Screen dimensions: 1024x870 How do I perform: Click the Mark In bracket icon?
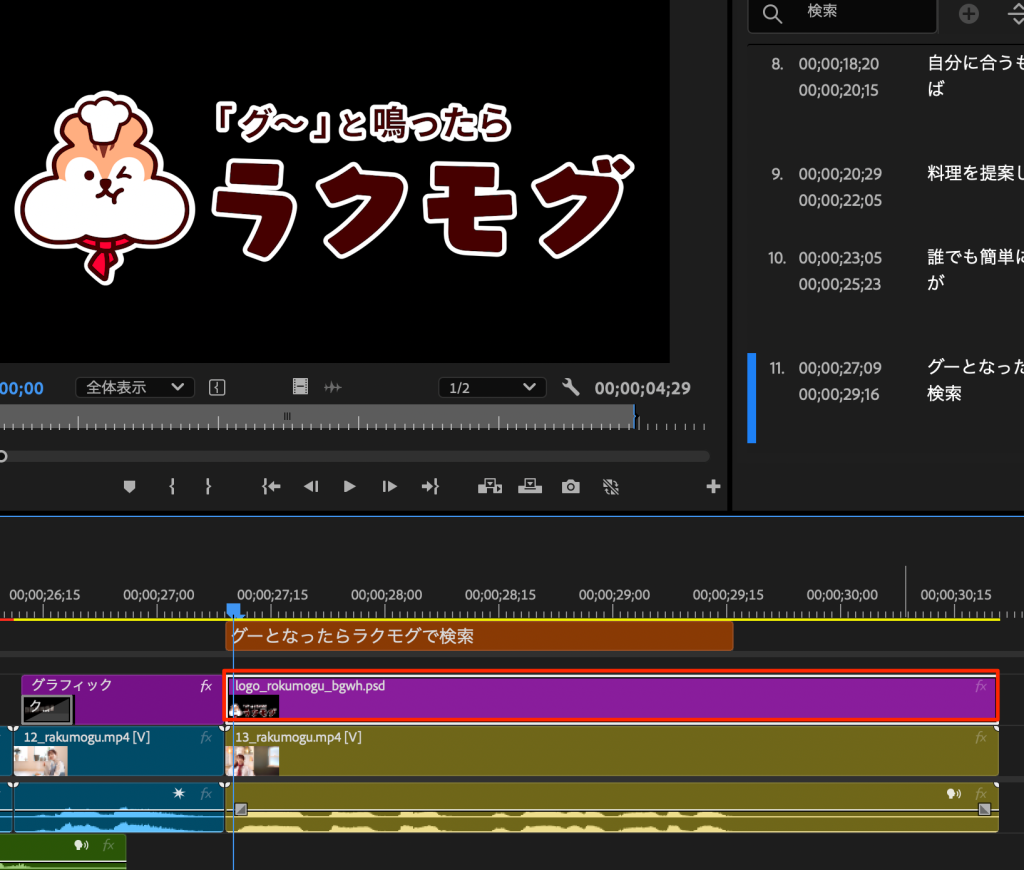pyautogui.click(x=173, y=487)
